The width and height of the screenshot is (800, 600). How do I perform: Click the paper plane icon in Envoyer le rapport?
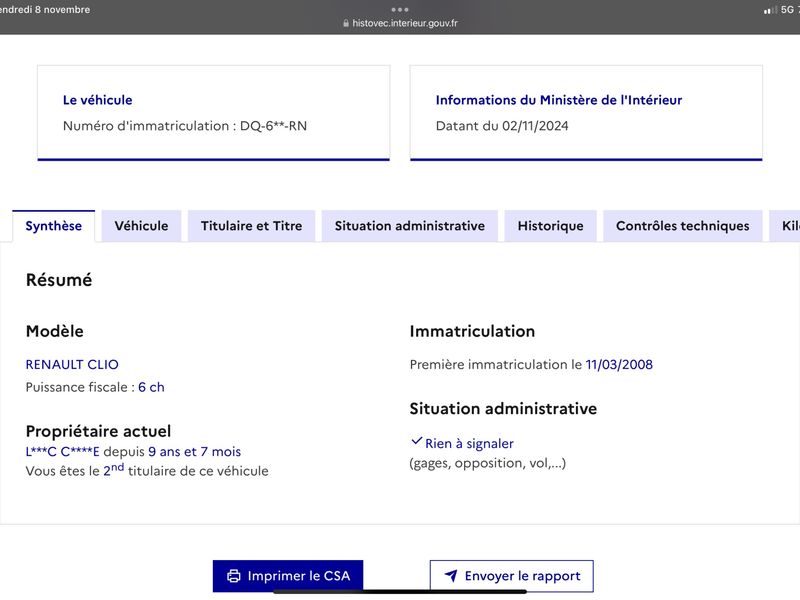451,576
